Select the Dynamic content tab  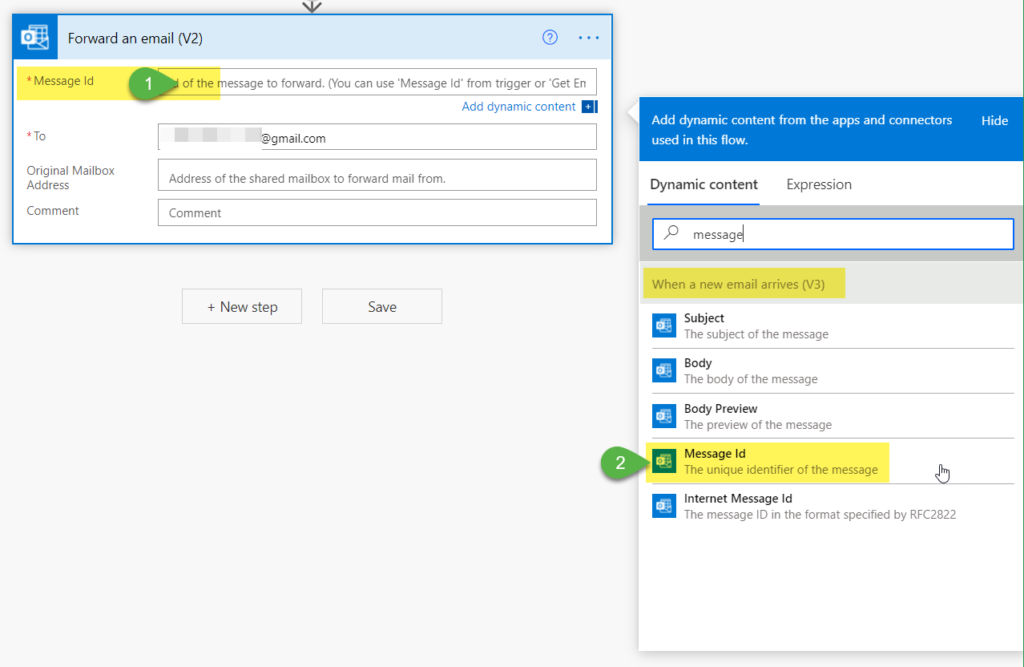704,184
